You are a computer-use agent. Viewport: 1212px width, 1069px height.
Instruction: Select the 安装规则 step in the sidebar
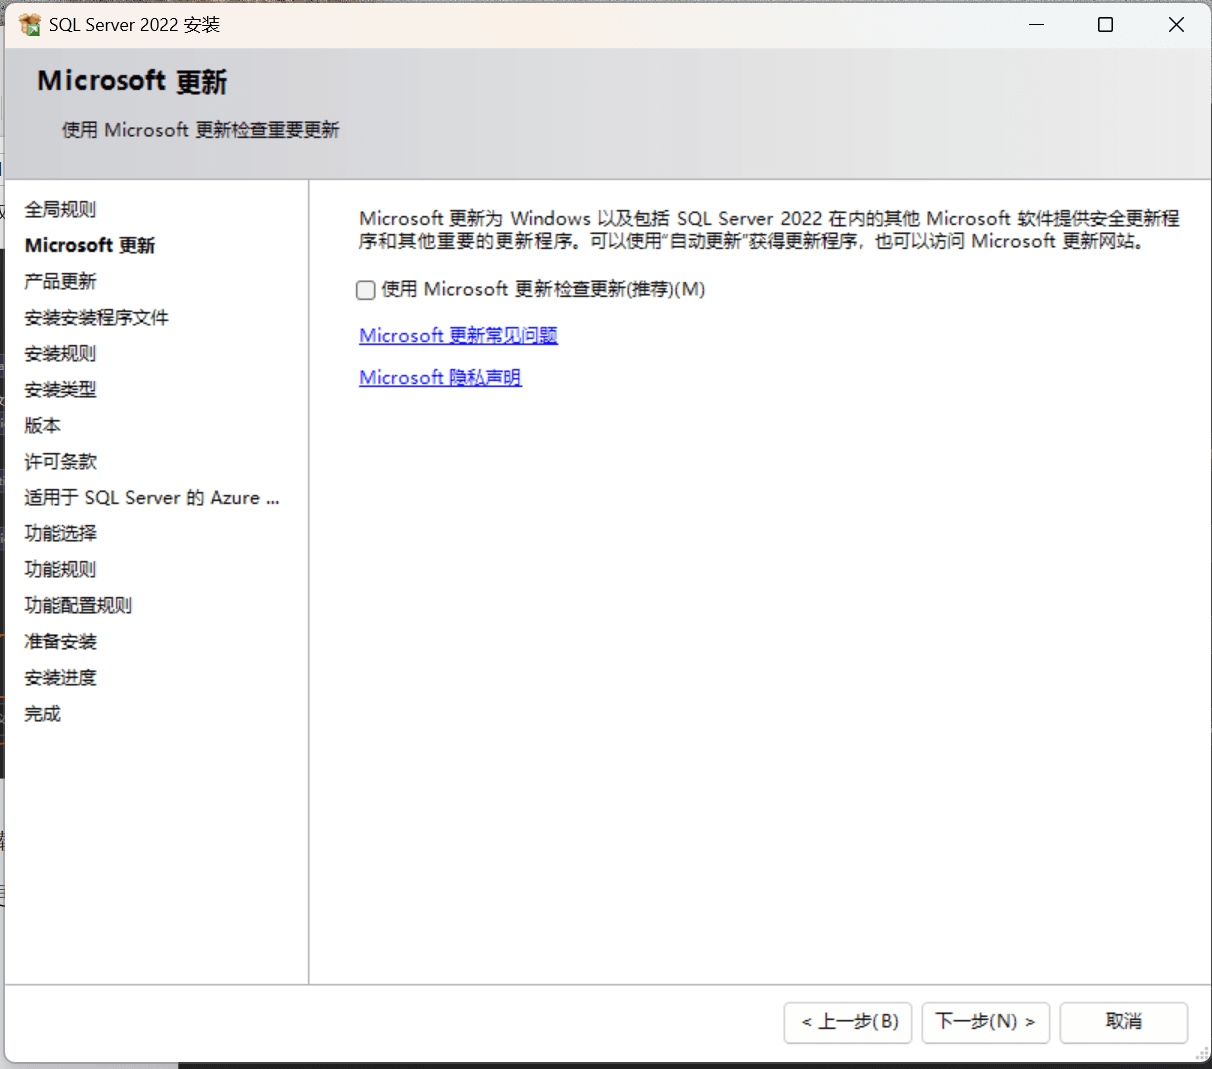(x=60, y=353)
